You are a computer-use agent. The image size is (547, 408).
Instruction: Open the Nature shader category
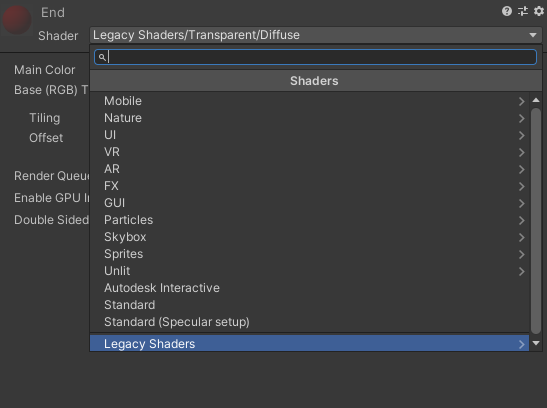tap(309, 118)
